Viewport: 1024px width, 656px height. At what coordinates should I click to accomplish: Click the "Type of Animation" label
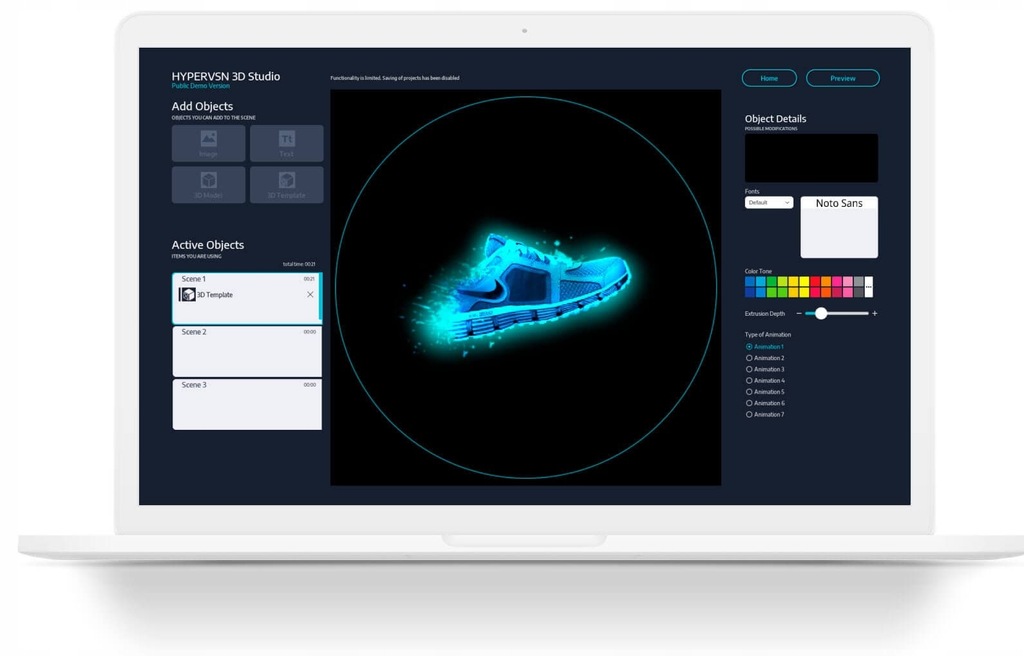coord(768,335)
